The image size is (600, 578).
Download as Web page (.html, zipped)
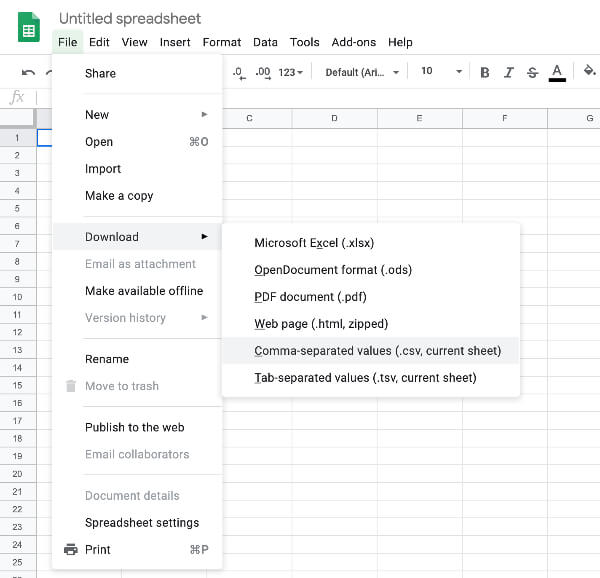click(370, 324)
